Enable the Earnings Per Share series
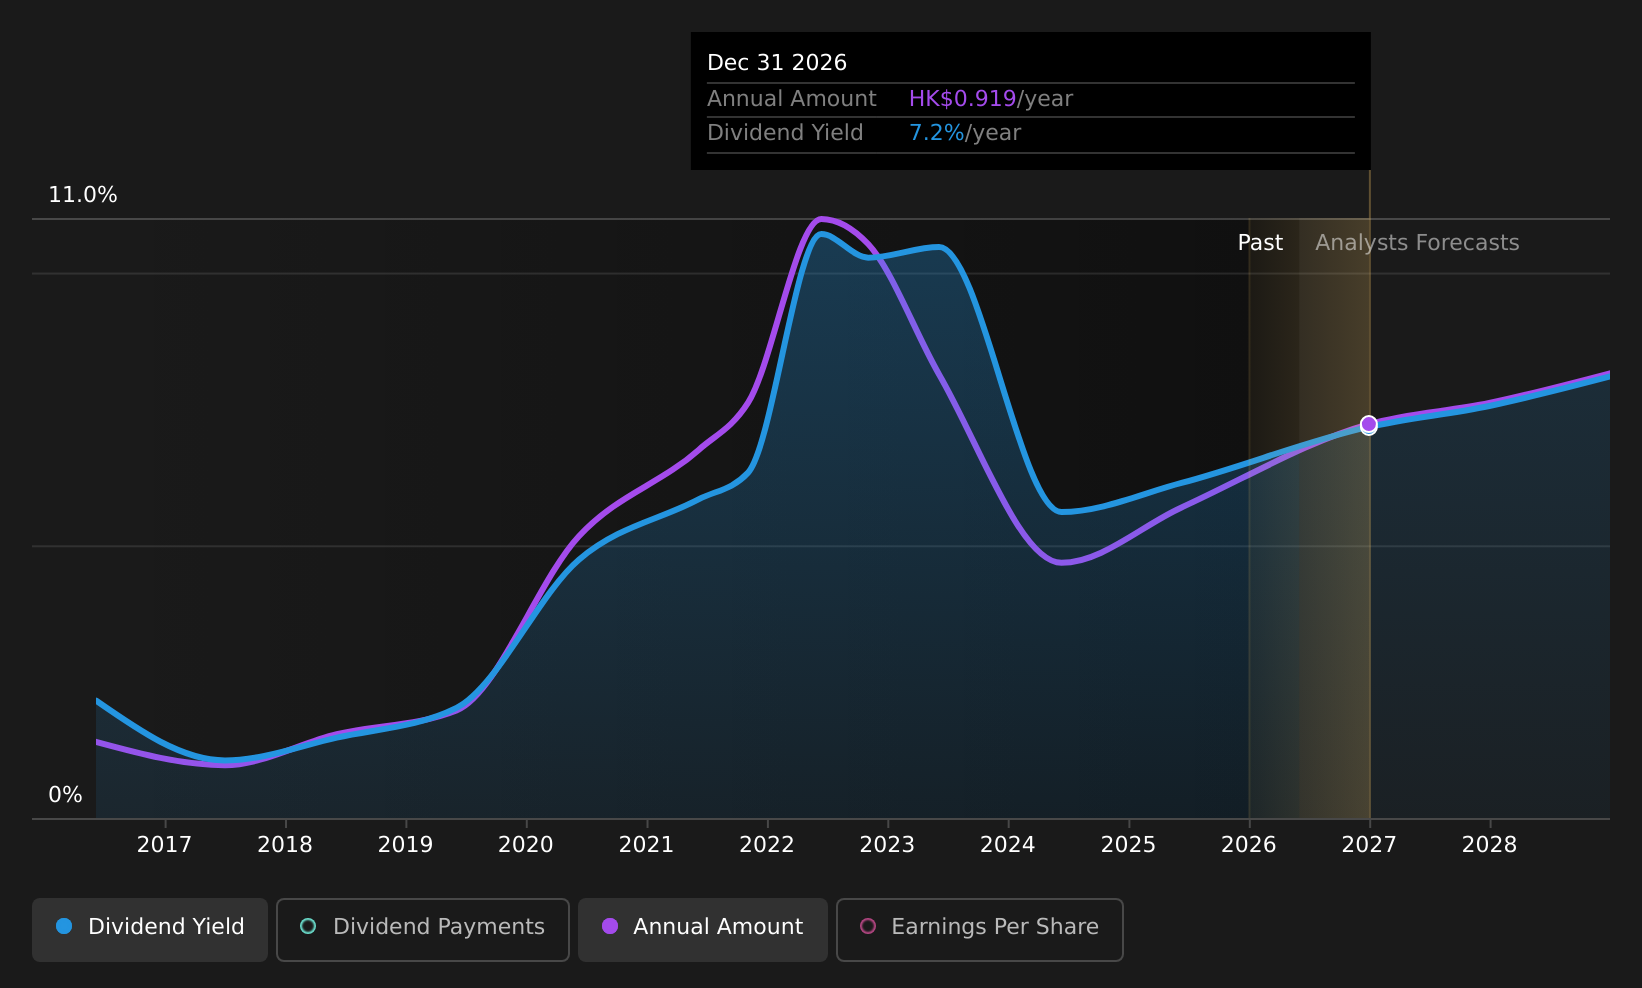Screen dimensions: 1642x988 pos(980,929)
